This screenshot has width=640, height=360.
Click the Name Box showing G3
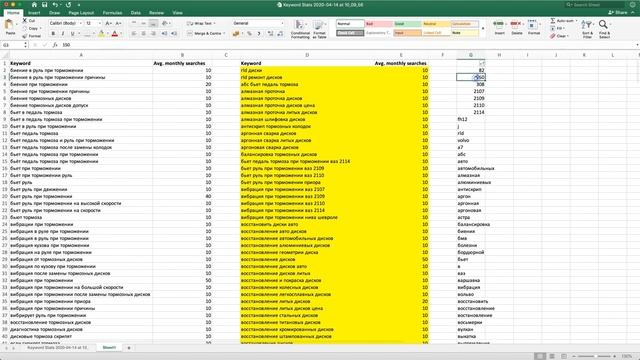pyautogui.click(x=14, y=45)
